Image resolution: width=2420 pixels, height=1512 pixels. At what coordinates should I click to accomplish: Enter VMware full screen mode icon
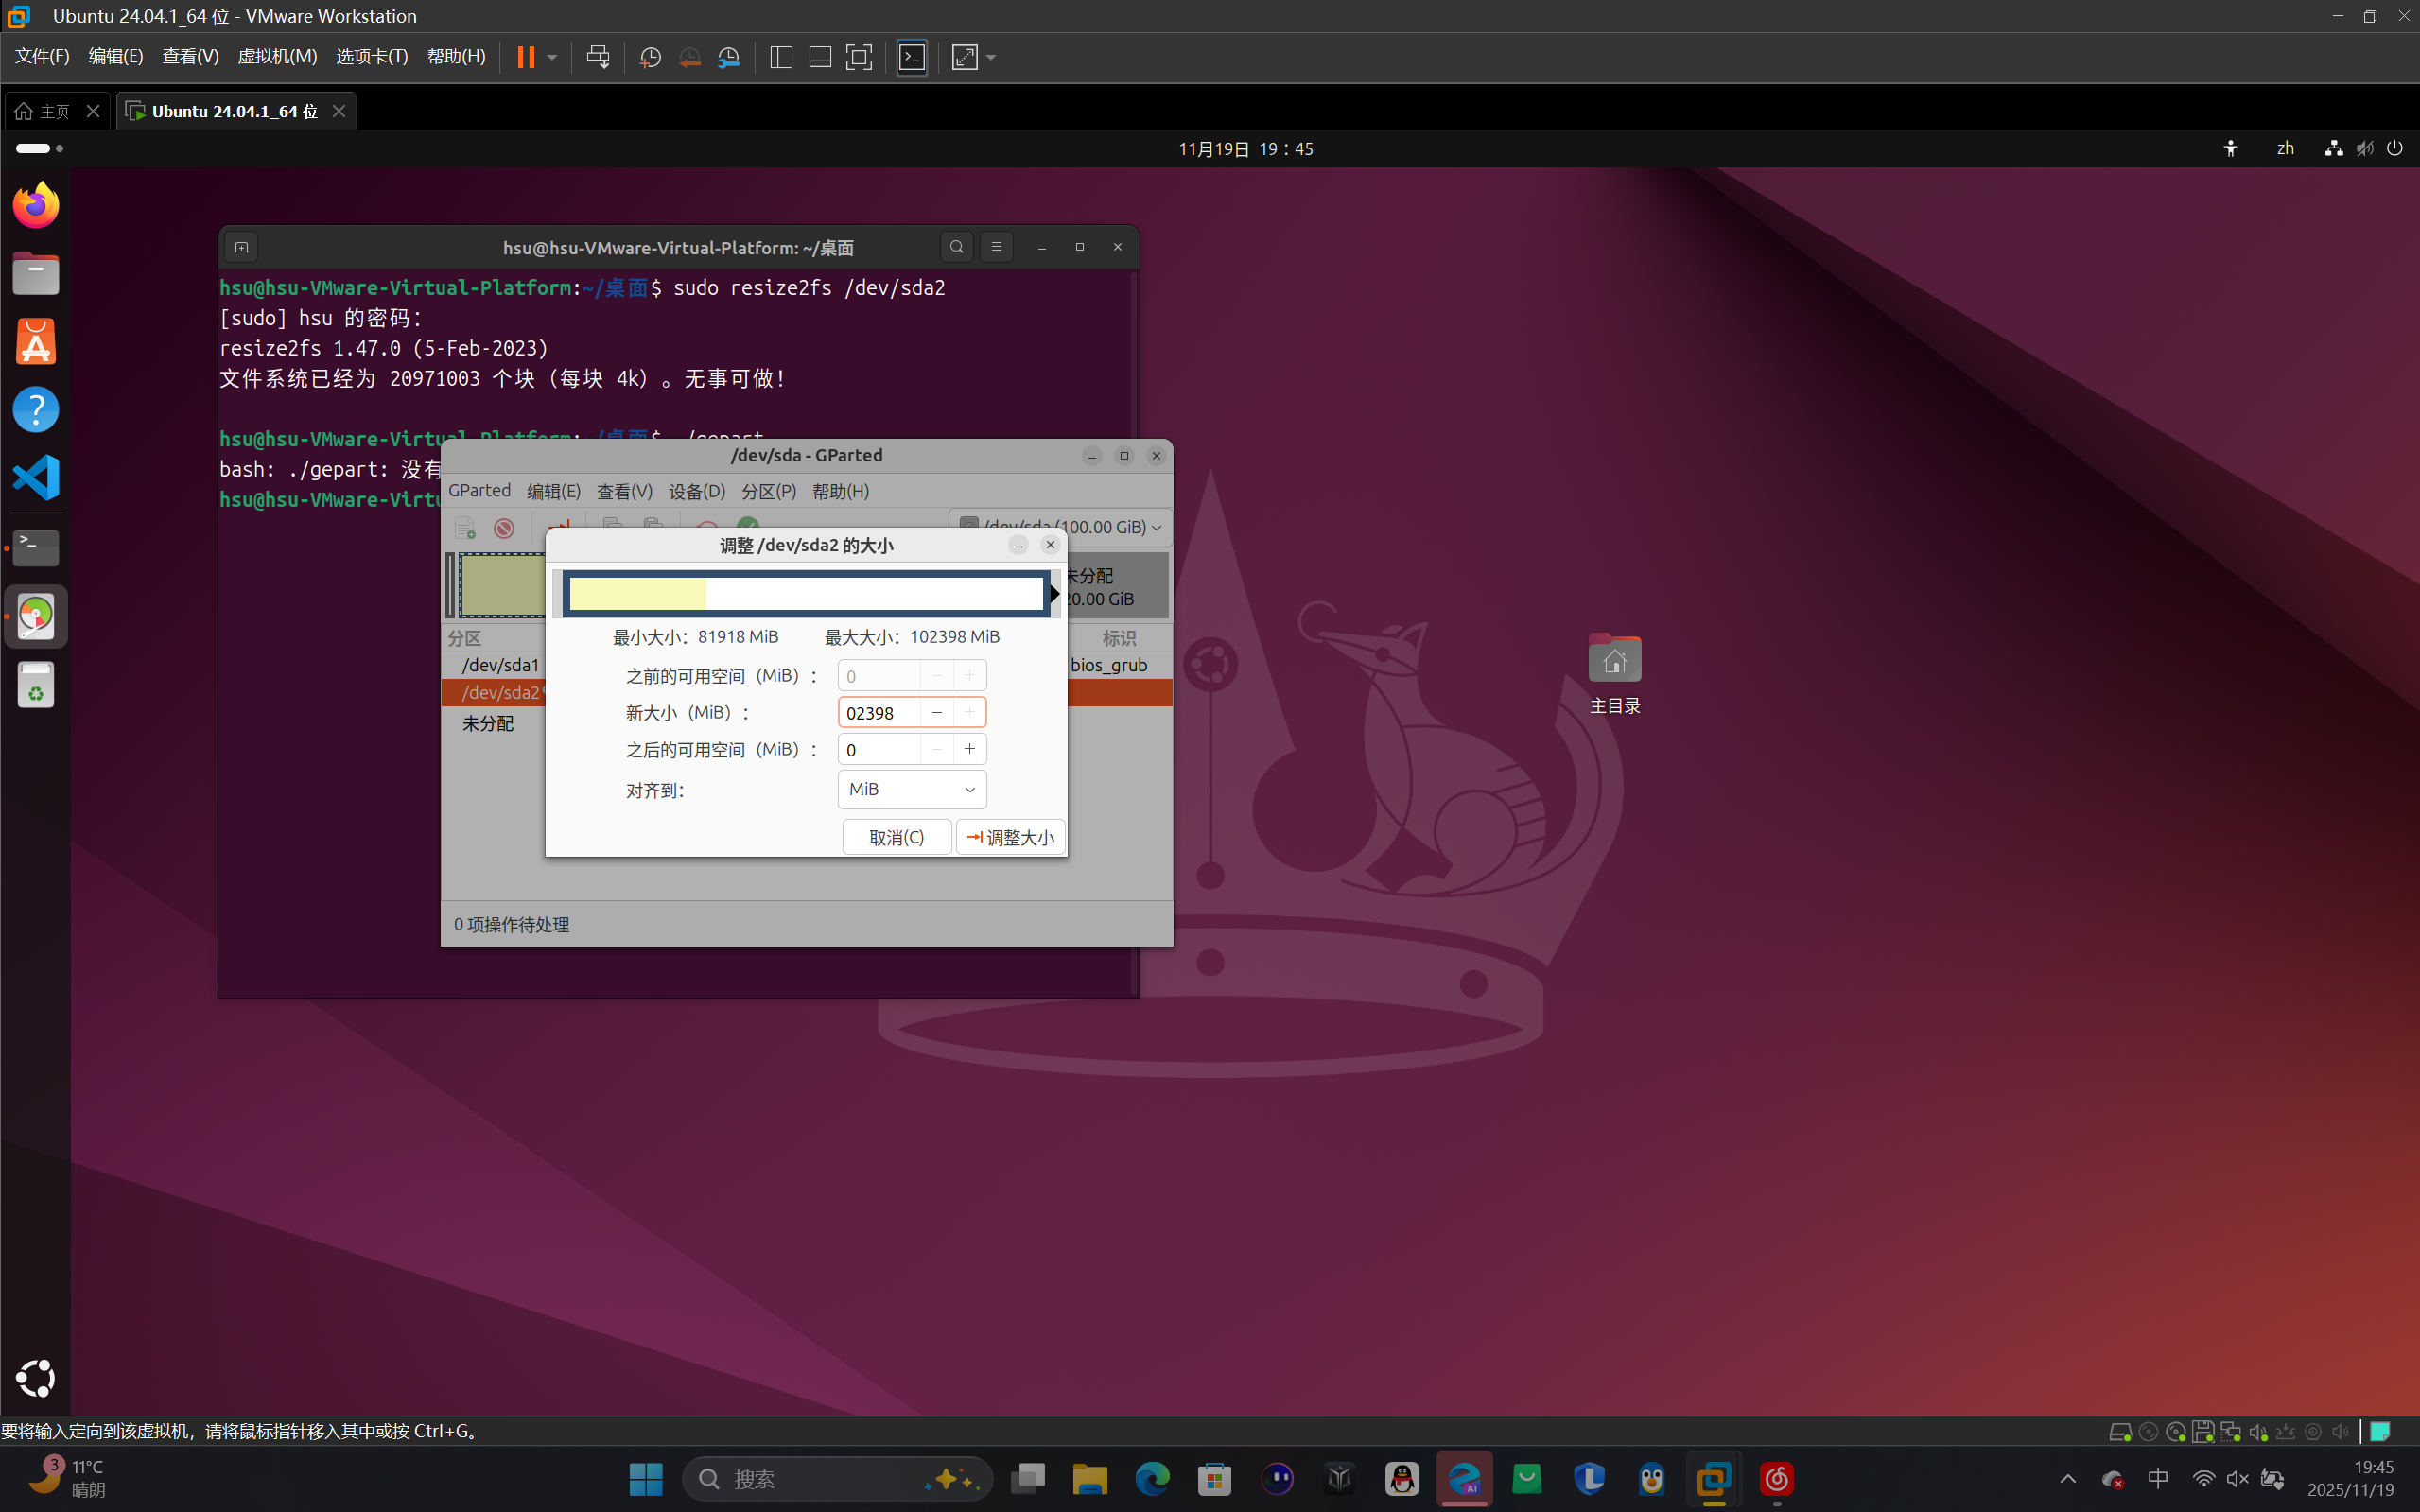[x=858, y=57]
